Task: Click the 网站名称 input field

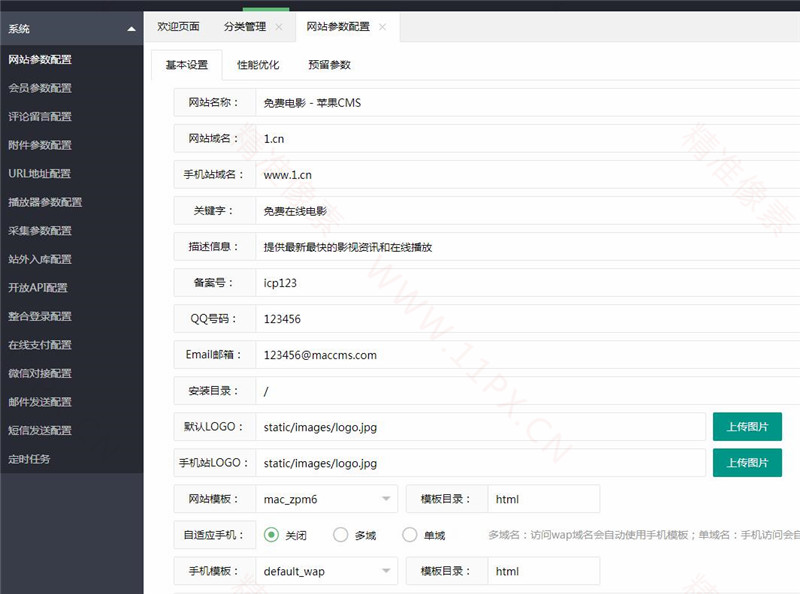Action: click(x=420, y=101)
